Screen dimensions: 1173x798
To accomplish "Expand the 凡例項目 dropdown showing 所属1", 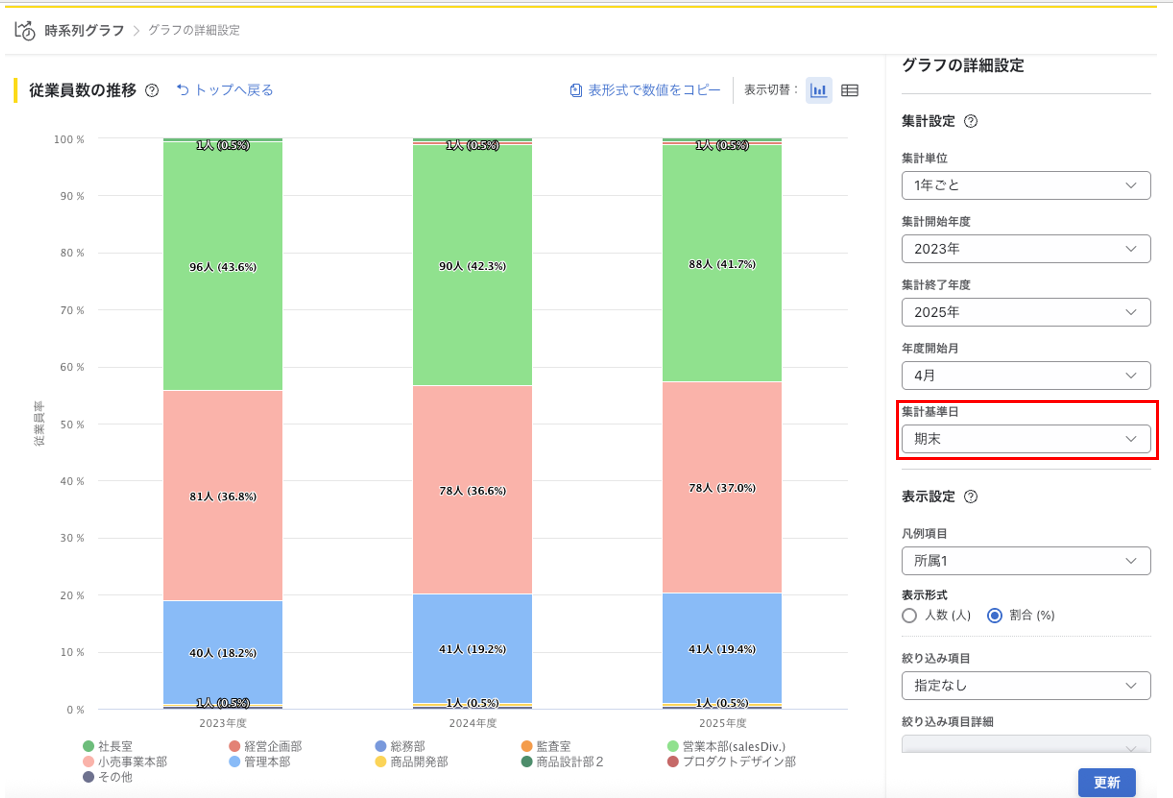I will click(1026, 561).
